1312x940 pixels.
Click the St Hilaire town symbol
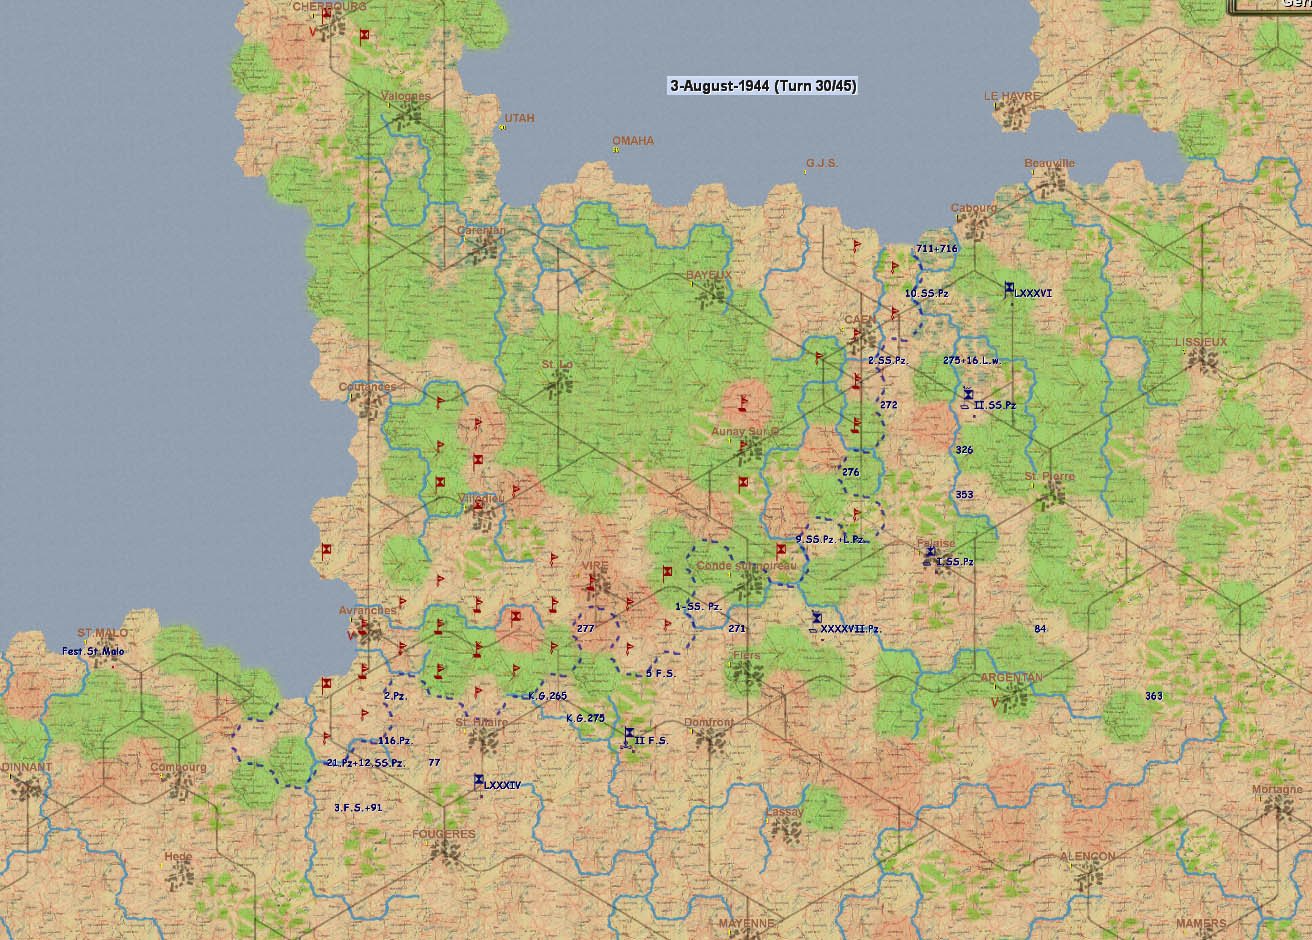[x=485, y=740]
